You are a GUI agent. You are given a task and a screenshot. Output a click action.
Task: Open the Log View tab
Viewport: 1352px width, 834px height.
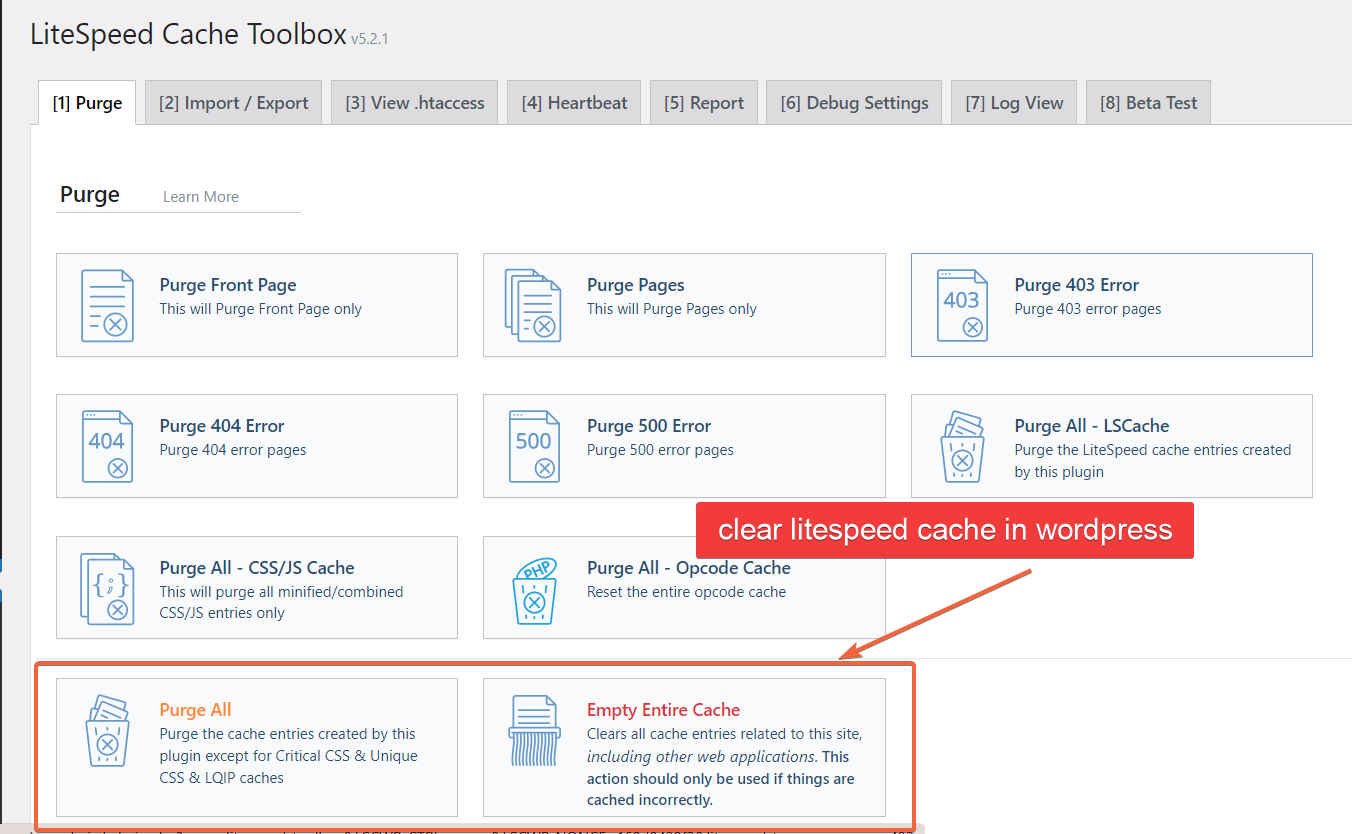pos(1014,103)
